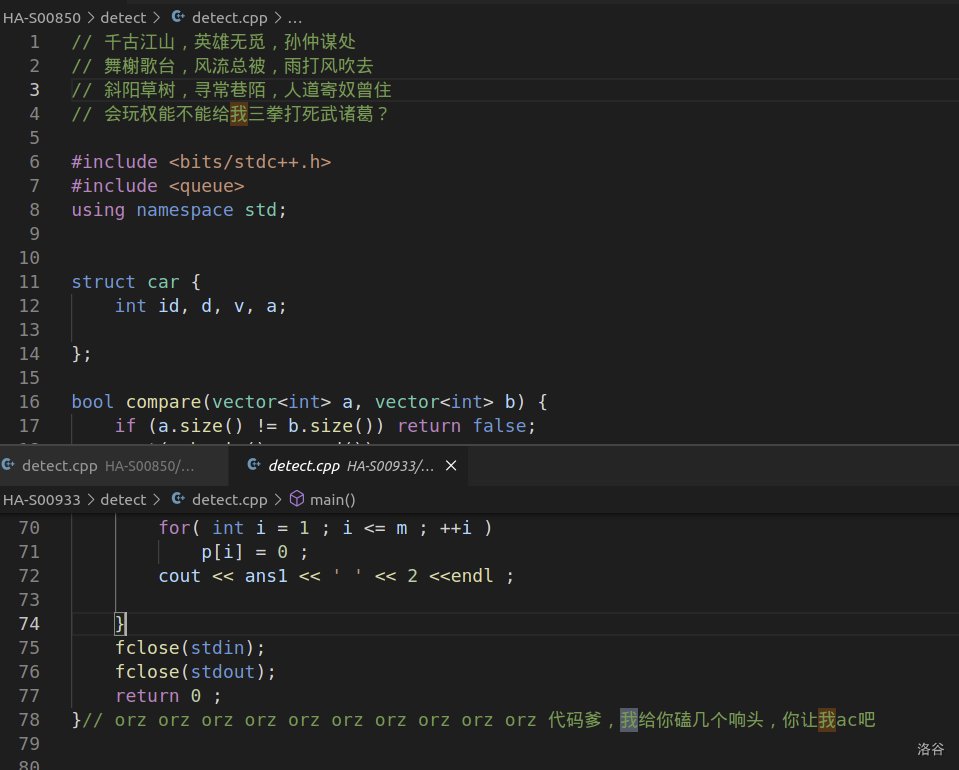Viewport: 959px width, 770px height.
Task: Select line number 11 in the upper editor gutter
Action: coord(29,281)
